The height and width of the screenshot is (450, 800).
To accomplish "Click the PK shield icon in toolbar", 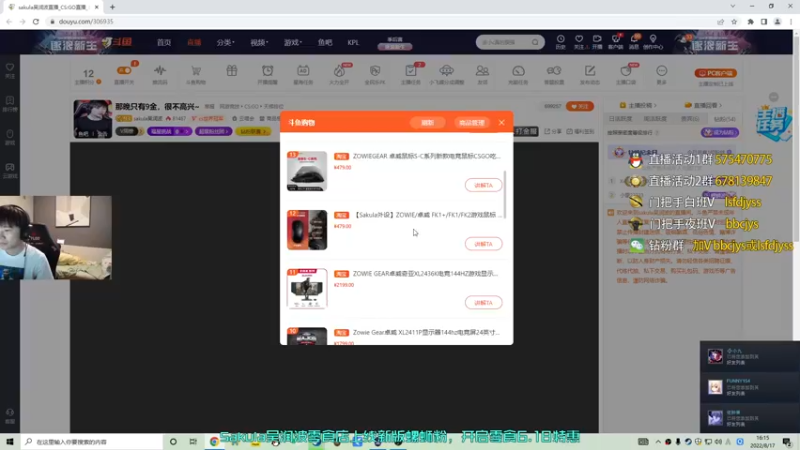I will tap(375, 71).
